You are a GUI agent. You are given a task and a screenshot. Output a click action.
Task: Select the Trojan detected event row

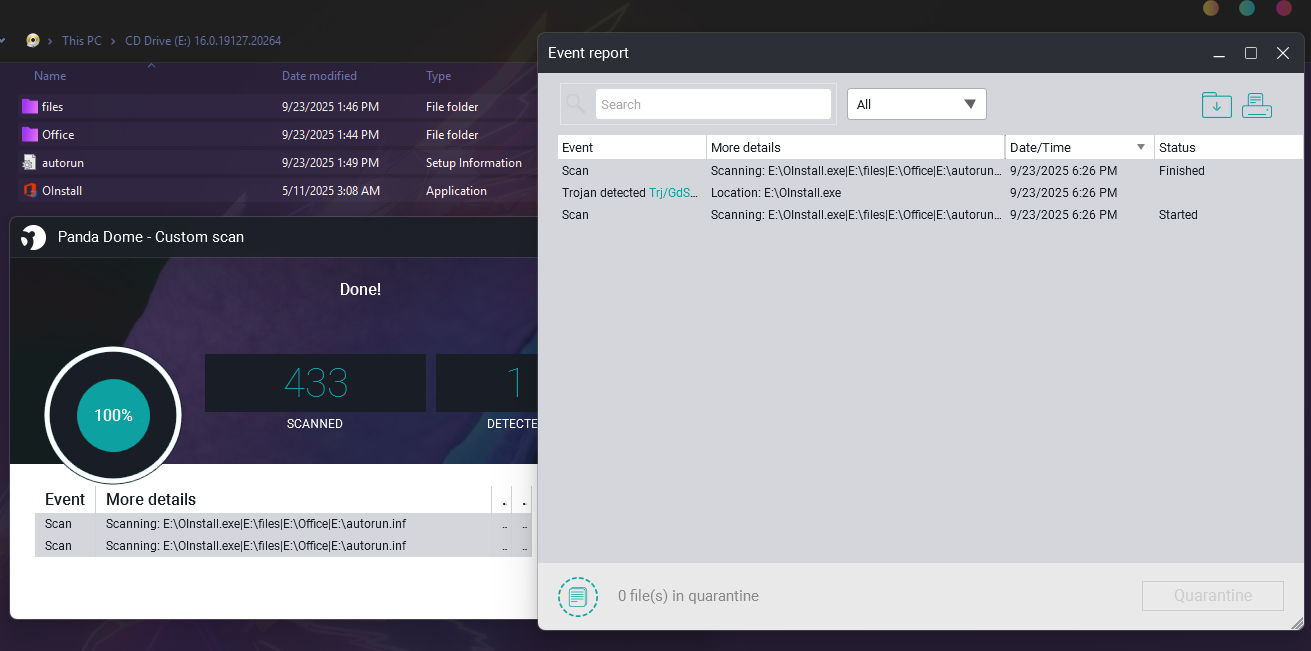pos(930,193)
